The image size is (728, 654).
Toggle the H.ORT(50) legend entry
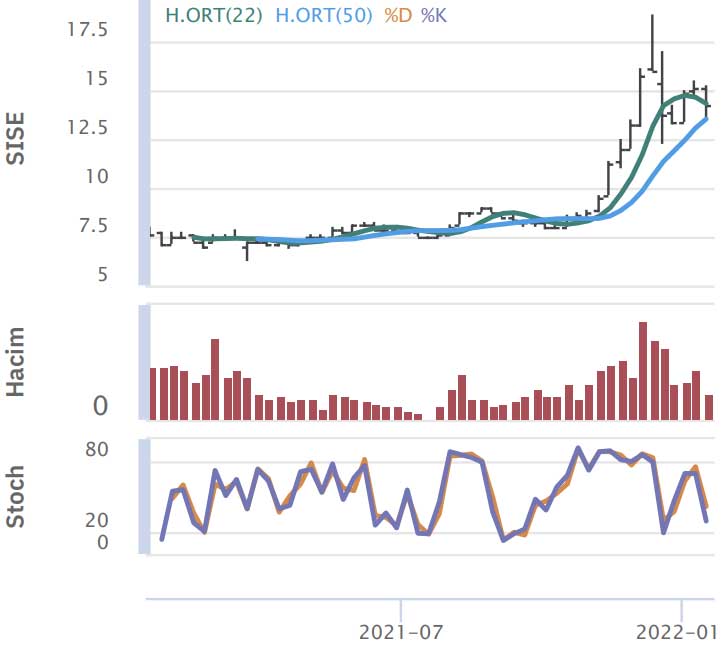(324, 16)
